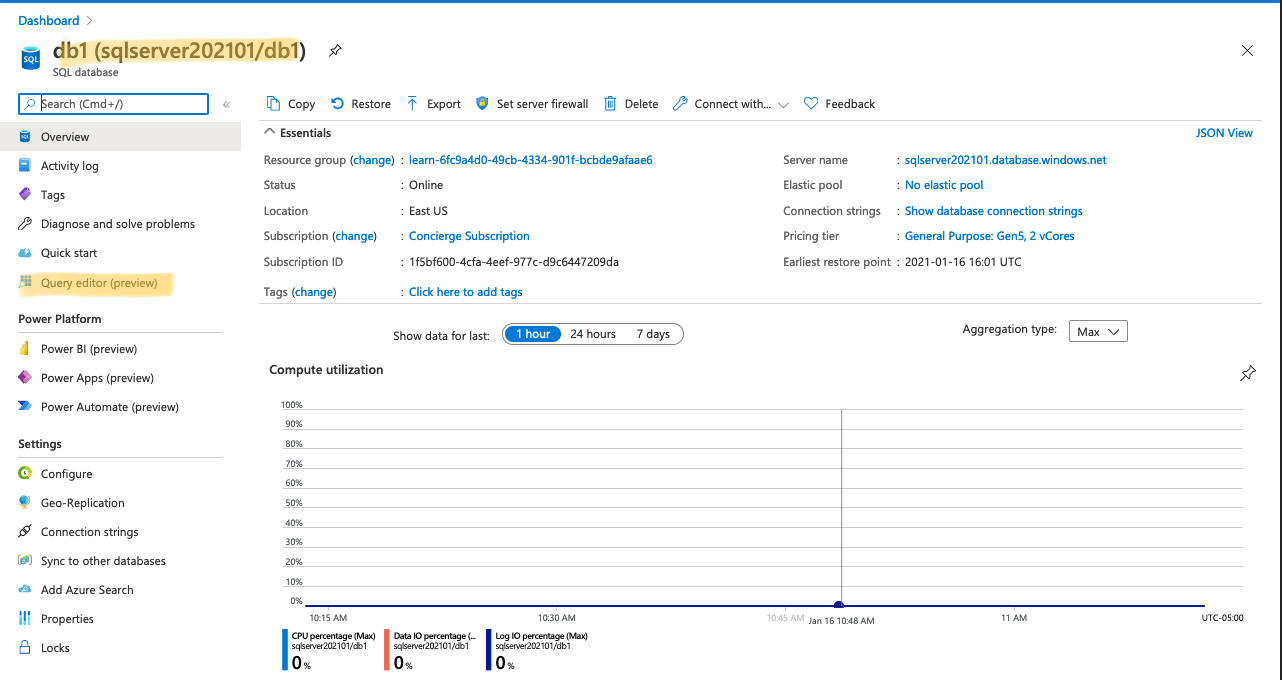Focus the Search (Cmd+/) field
Image resolution: width=1282 pixels, height=680 pixels.
coord(113,104)
